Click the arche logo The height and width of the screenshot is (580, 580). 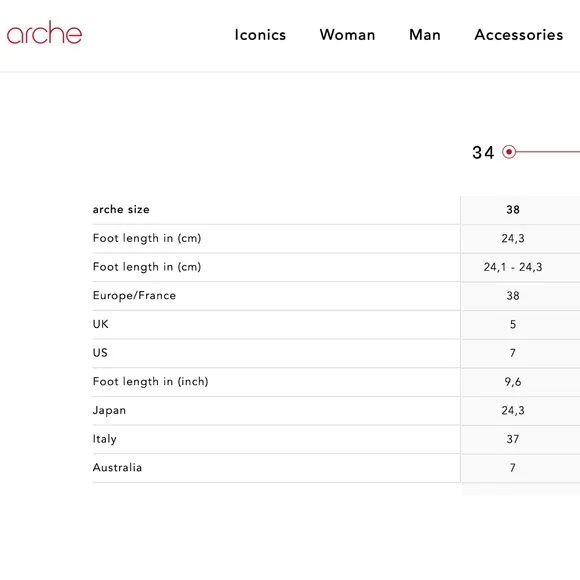44,33
